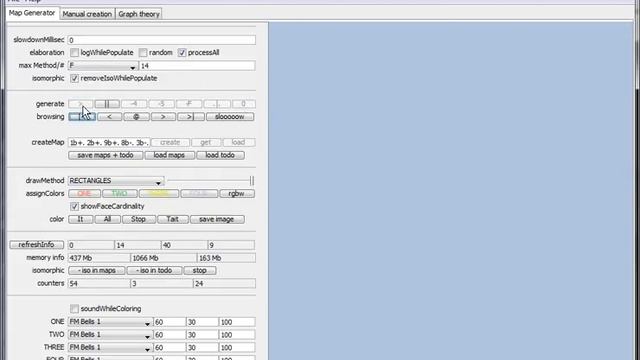Jump to last map with >| button
Viewport: 640px width, 360px height.
click(191, 117)
